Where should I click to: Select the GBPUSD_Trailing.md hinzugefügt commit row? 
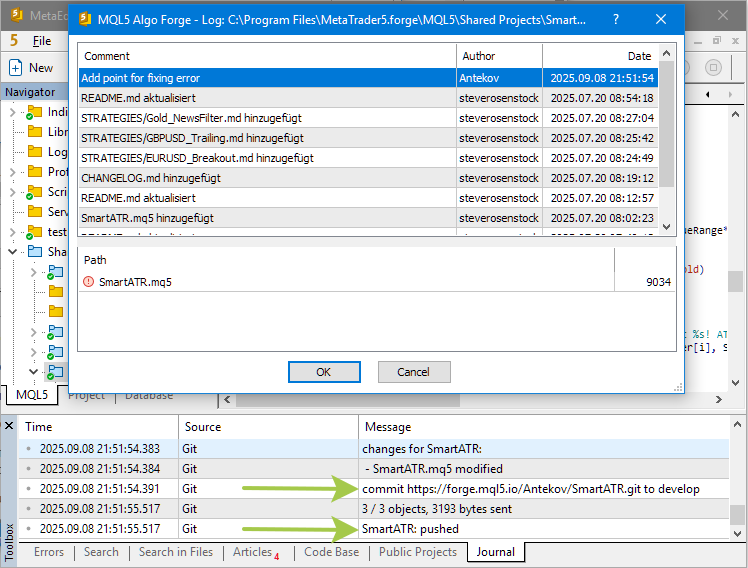pos(368,138)
